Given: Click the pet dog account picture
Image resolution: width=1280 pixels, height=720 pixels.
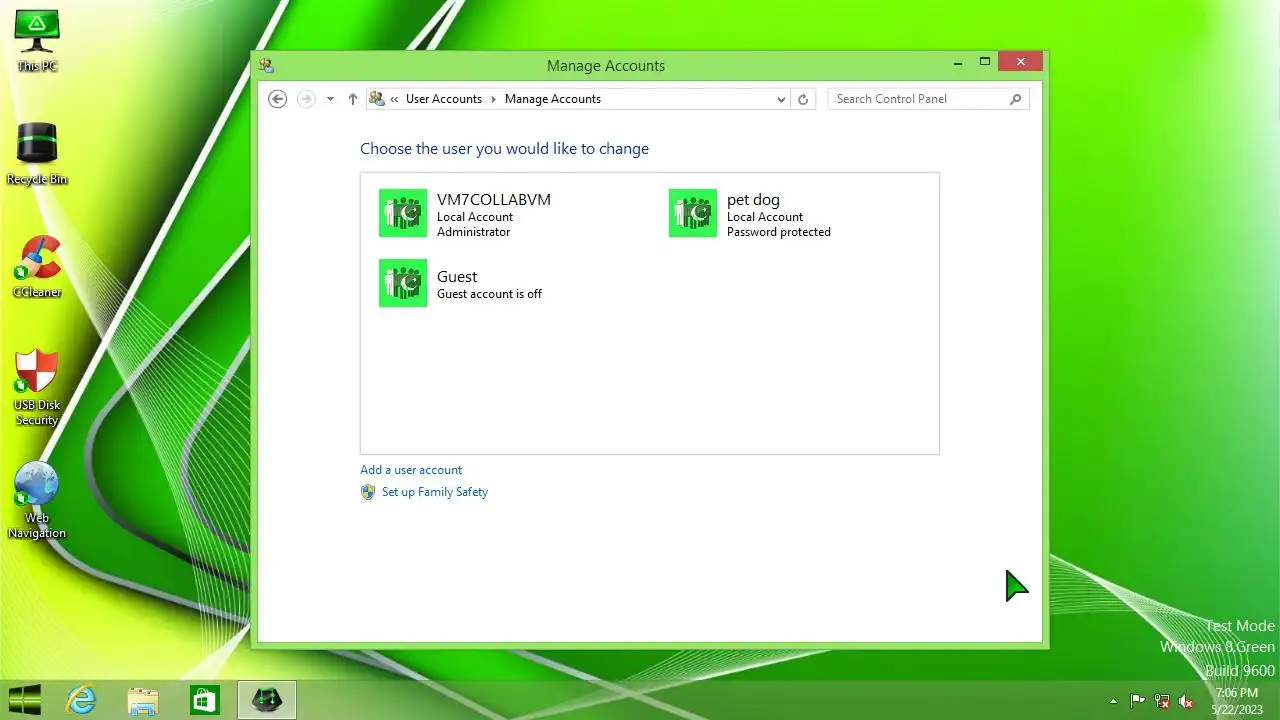Looking at the screenshot, I should tap(693, 213).
